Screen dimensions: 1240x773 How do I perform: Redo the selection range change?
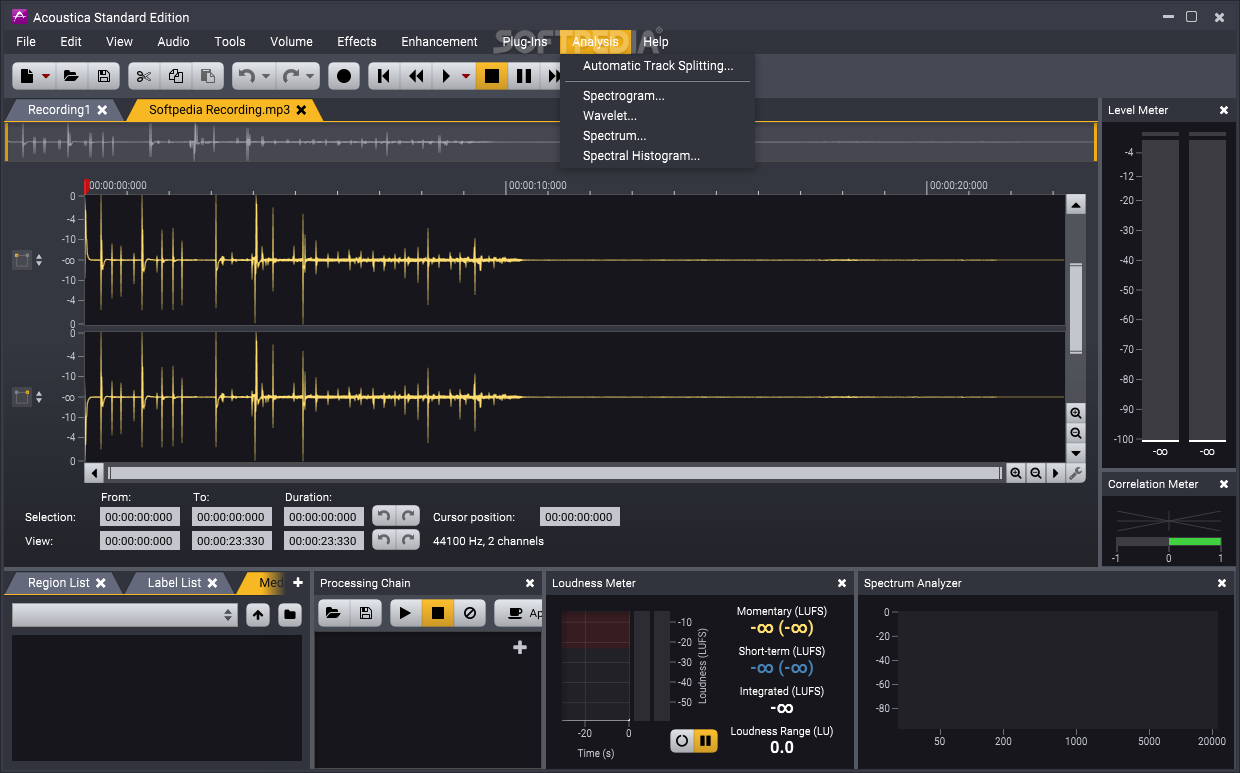pos(407,516)
